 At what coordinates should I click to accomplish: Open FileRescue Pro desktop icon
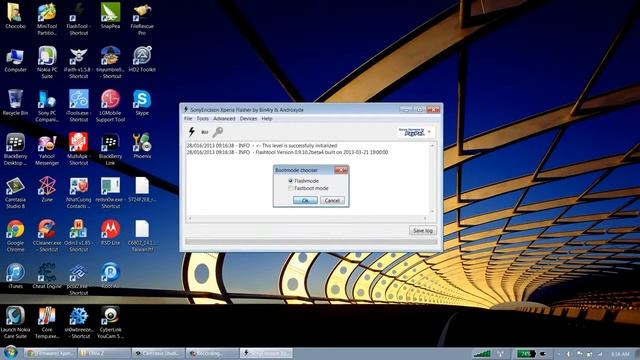(x=142, y=18)
